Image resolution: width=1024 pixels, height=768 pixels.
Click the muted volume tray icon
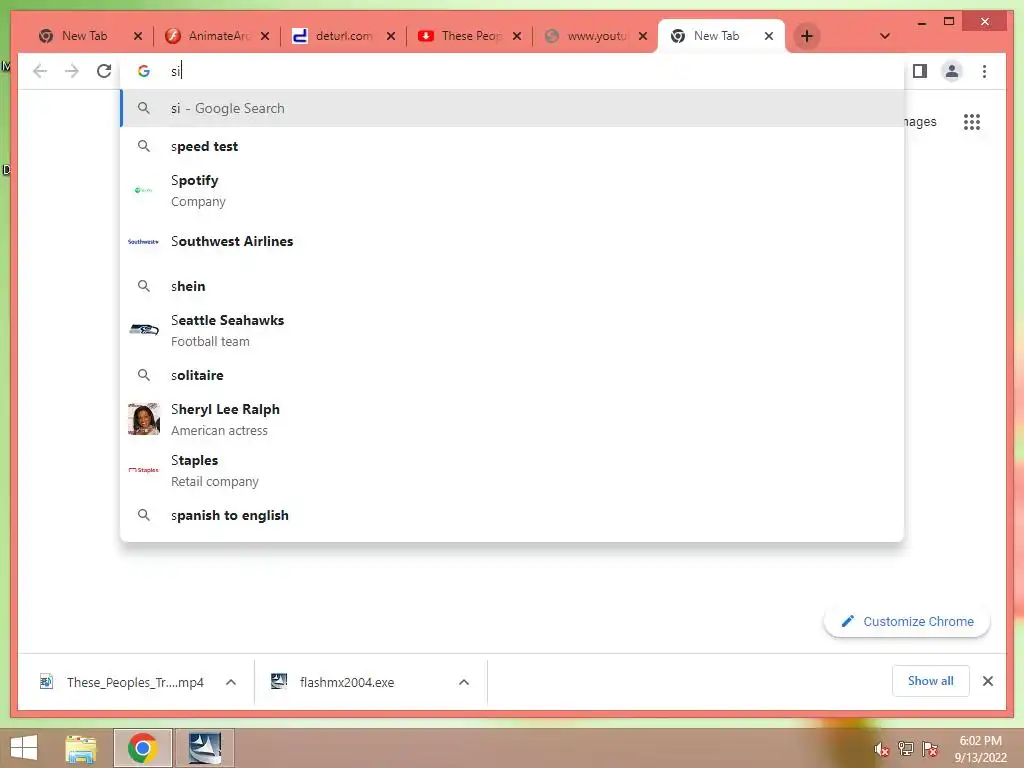(881, 749)
